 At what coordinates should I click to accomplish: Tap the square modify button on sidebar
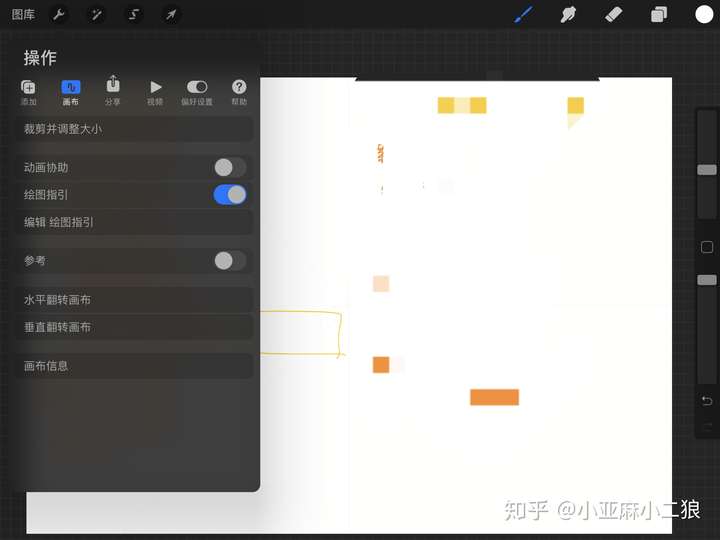coord(707,247)
